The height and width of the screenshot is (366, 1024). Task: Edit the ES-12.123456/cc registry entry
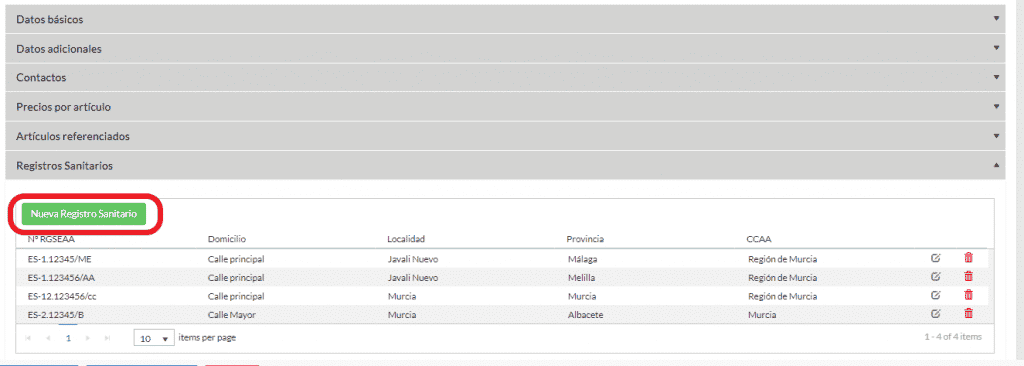pos(935,295)
